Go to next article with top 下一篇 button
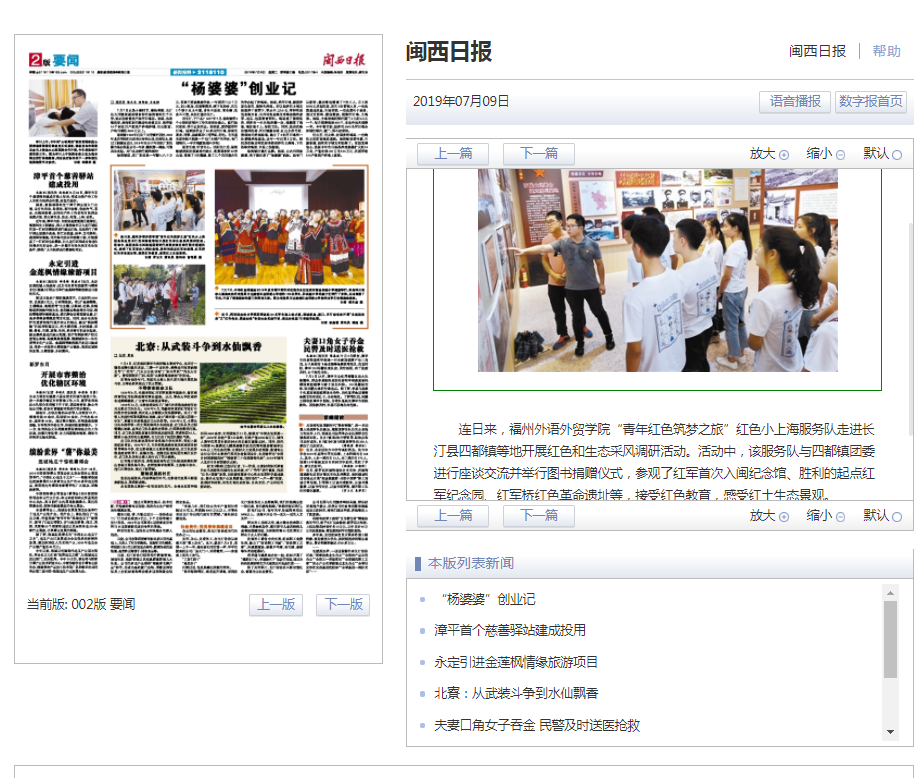Image resolution: width=918 pixels, height=778 pixels. [x=538, y=154]
